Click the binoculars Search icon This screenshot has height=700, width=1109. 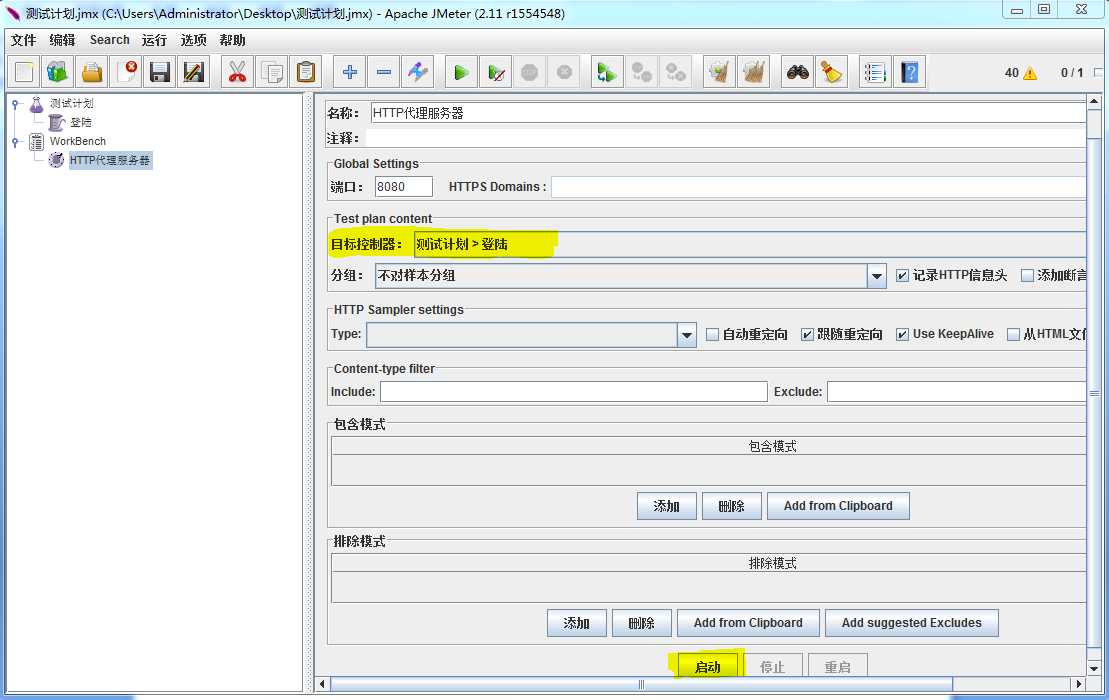click(797, 72)
